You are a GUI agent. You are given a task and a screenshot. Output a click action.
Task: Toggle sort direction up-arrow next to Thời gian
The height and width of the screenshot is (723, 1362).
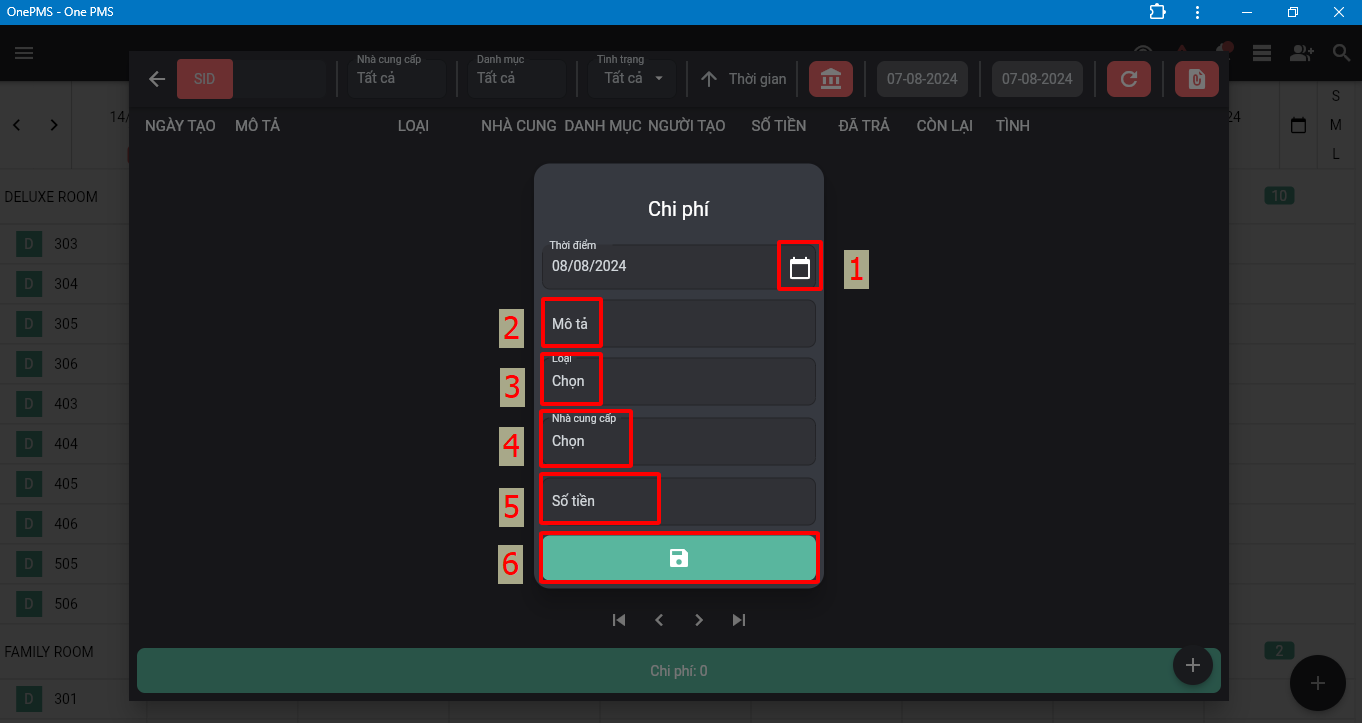pyautogui.click(x=709, y=79)
